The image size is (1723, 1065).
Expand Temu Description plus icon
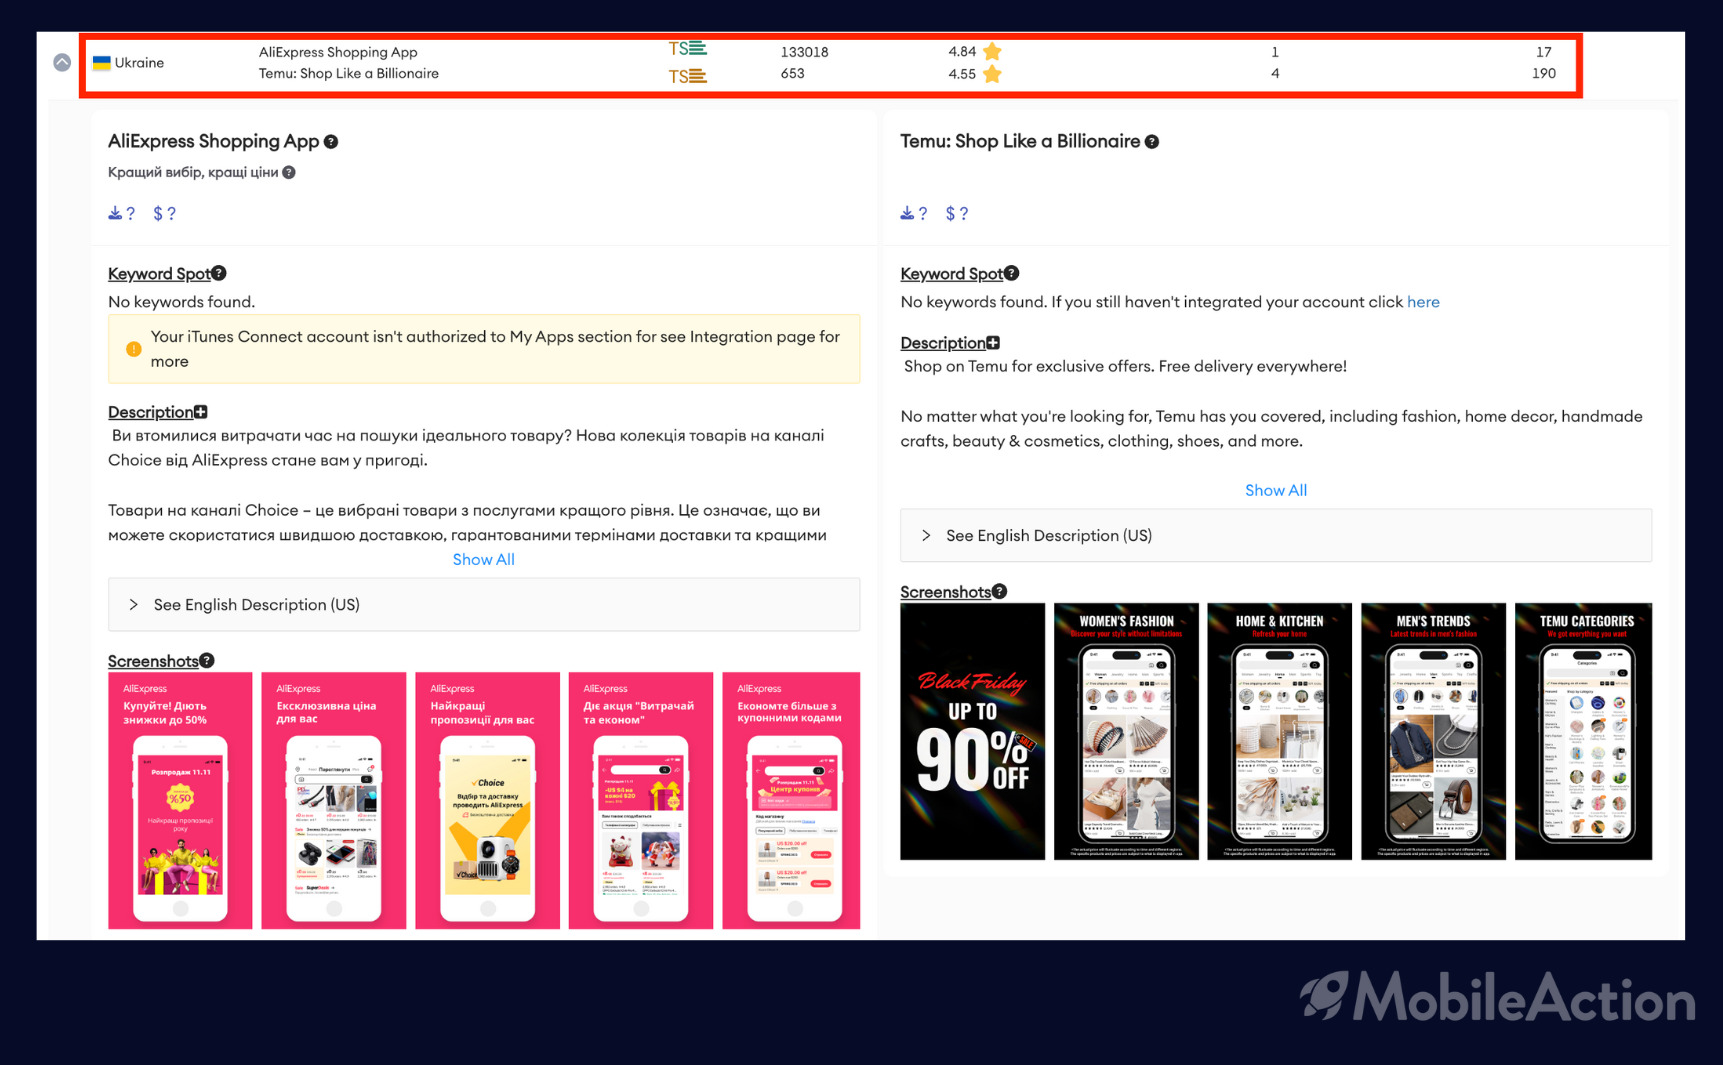pos(993,343)
